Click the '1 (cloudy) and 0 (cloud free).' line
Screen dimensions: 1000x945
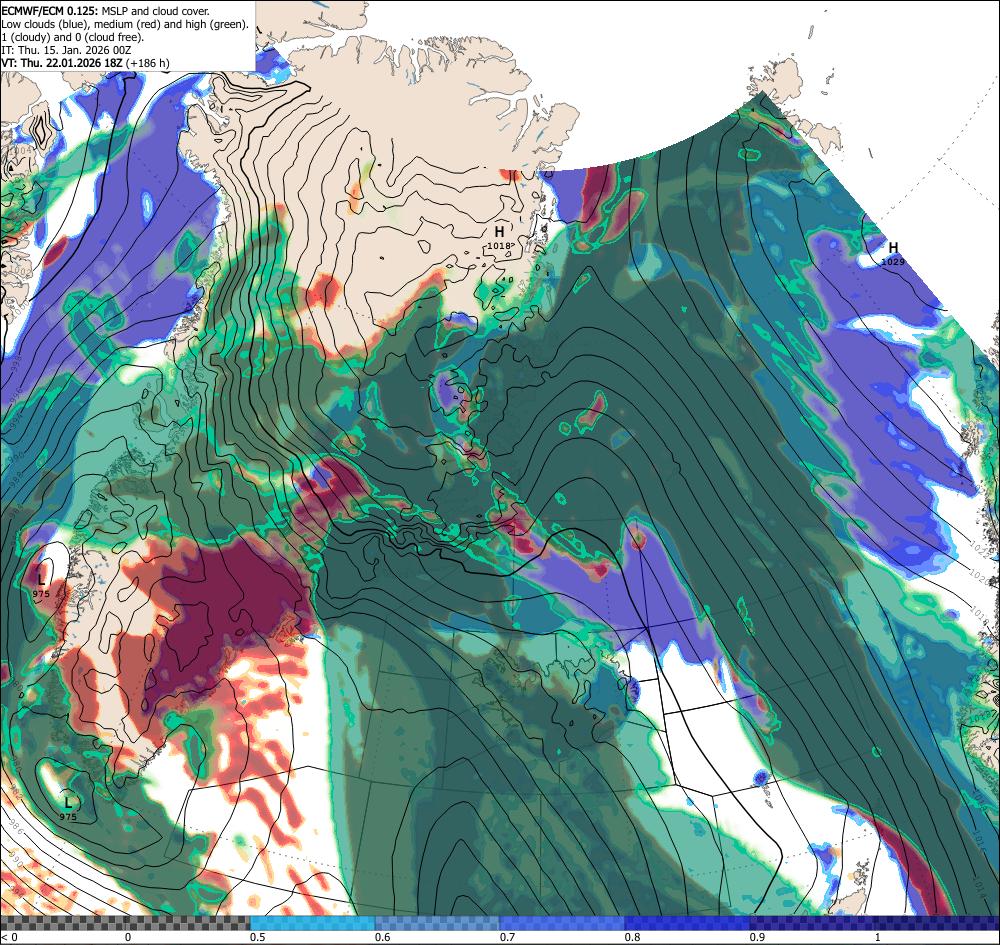pyautogui.click(x=73, y=37)
